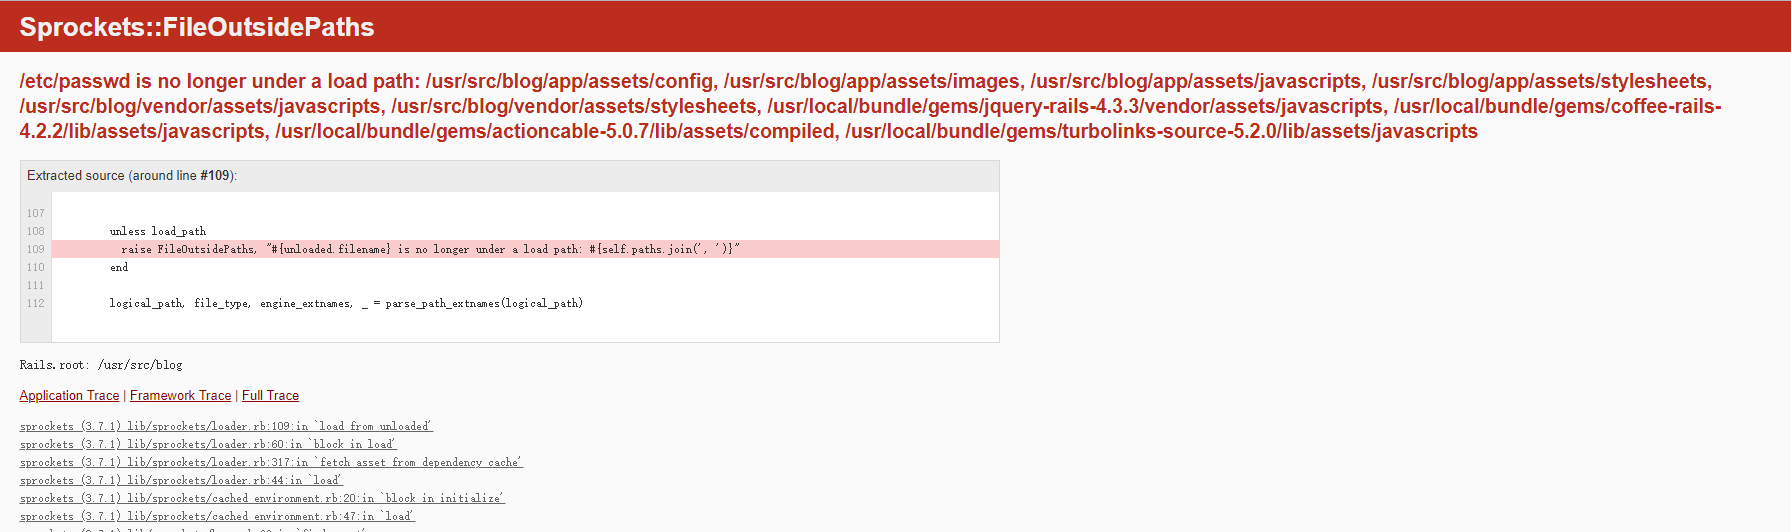Image resolution: width=1791 pixels, height=532 pixels.
Task: Select trace line loader.rb:60 block in load
Action: (208, 444)
